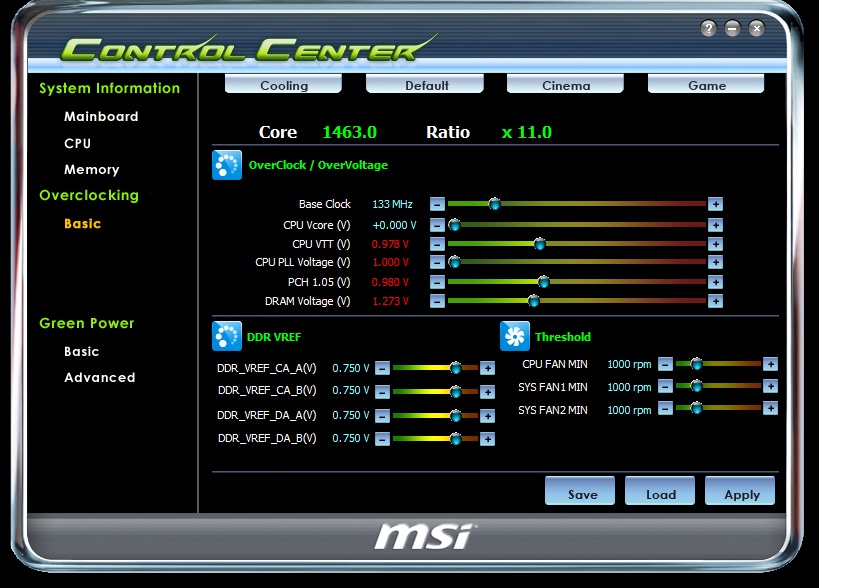Open Mainboard system information

tap(101, 116)
